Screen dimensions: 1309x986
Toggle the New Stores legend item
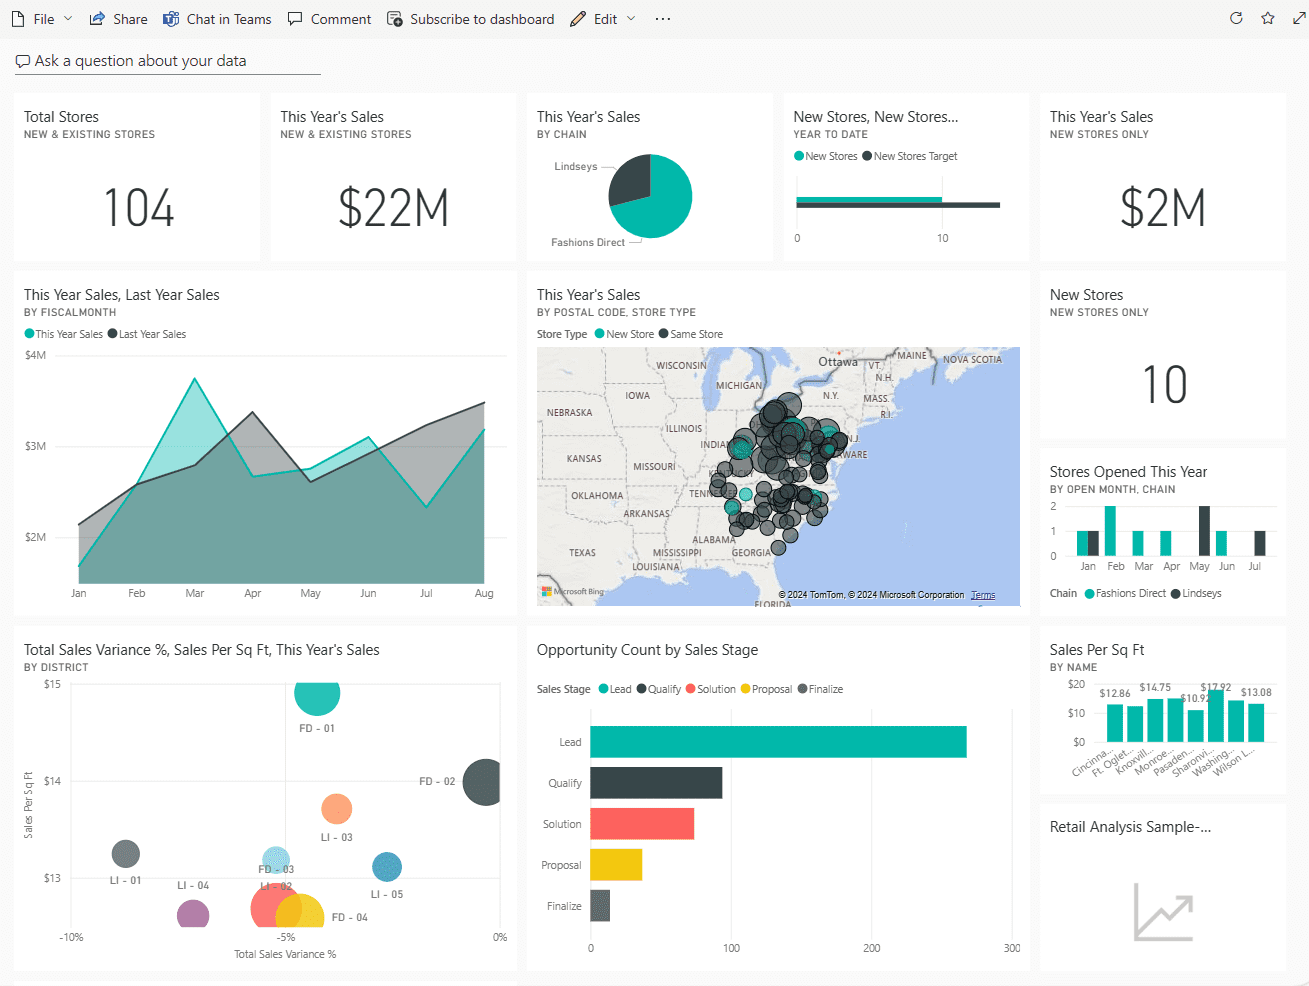(825, 156)
